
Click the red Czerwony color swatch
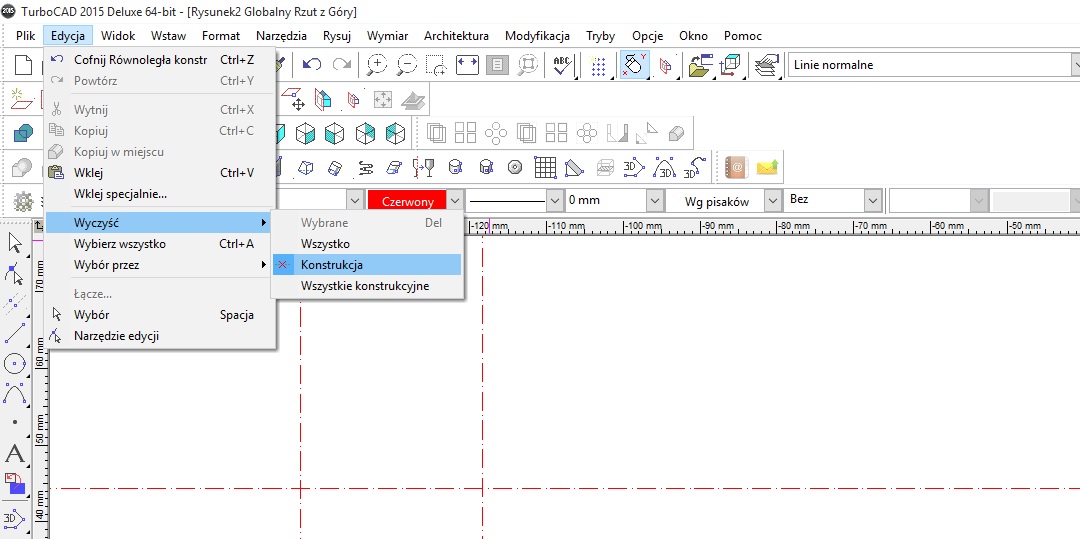click(x=407, y=201)
